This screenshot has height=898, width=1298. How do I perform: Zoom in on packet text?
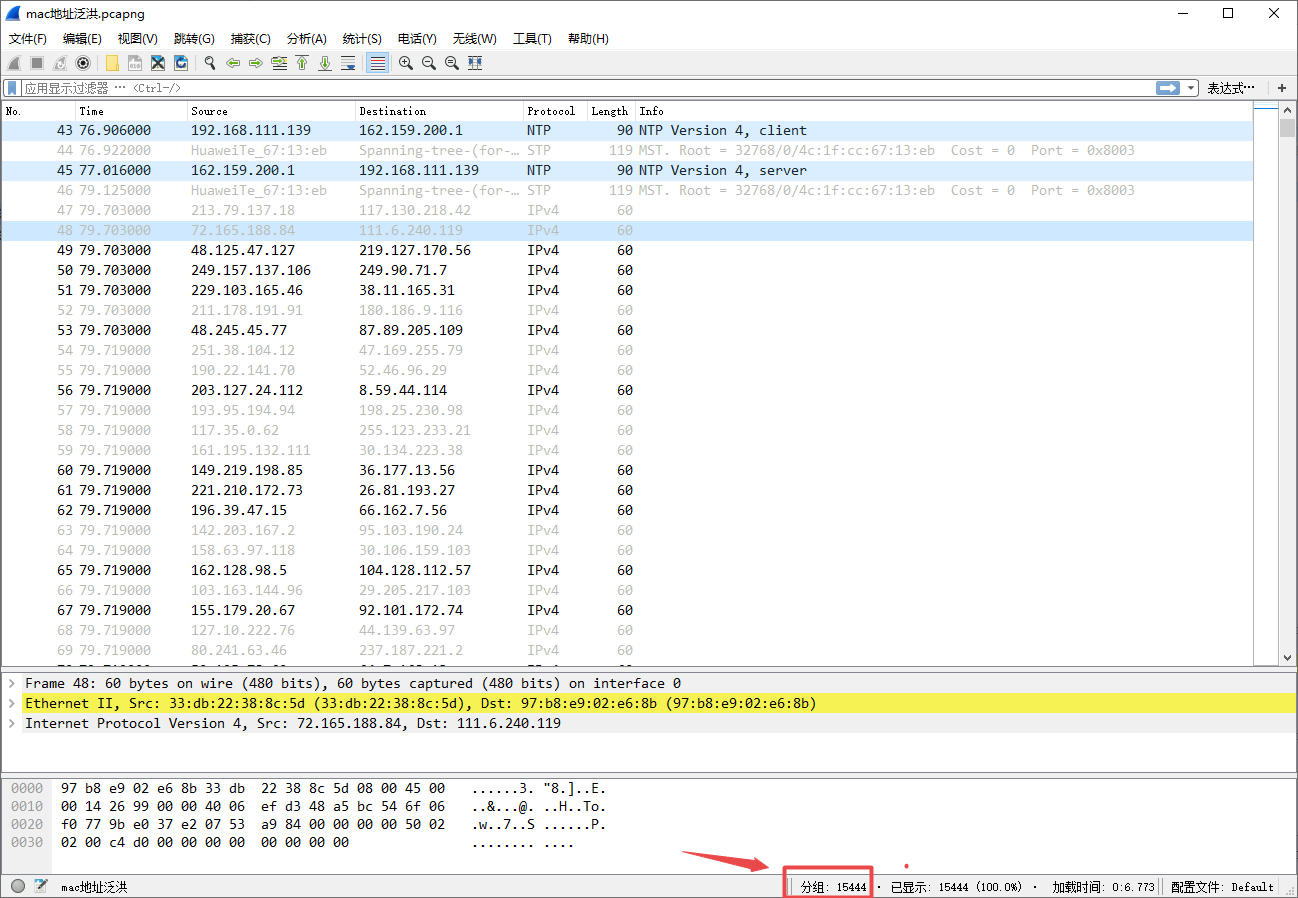tap(406, 63)
